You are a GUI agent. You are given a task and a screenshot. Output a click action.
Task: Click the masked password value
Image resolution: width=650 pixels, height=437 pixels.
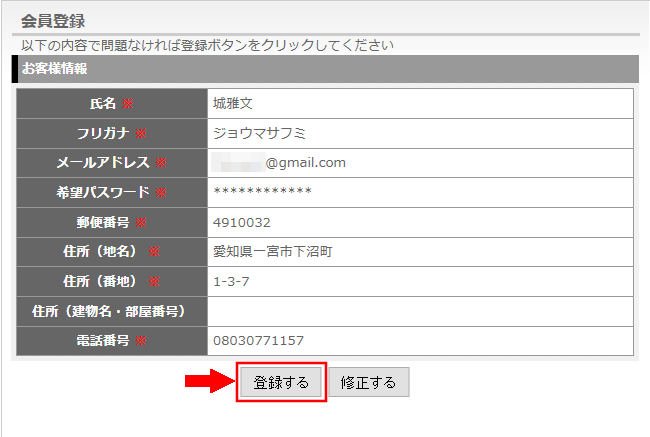tap(262, 192)
